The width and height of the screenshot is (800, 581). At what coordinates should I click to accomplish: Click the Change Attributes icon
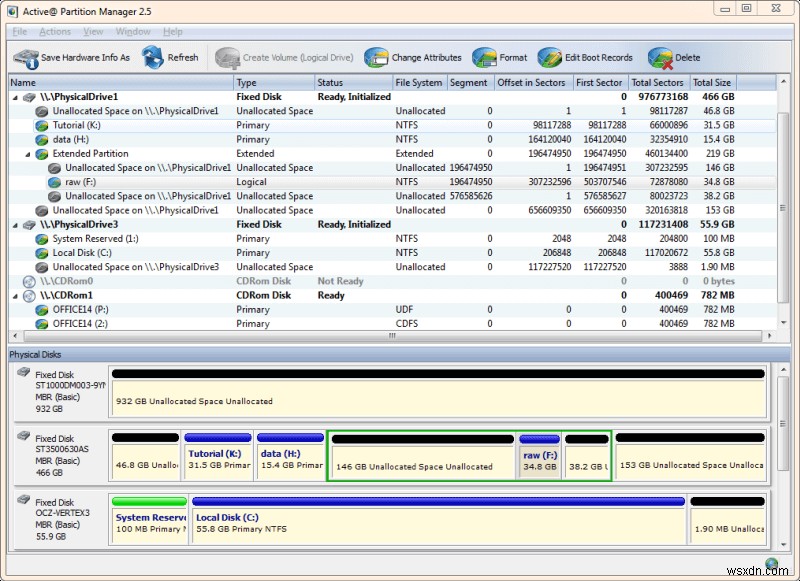[x=376, y=58]
